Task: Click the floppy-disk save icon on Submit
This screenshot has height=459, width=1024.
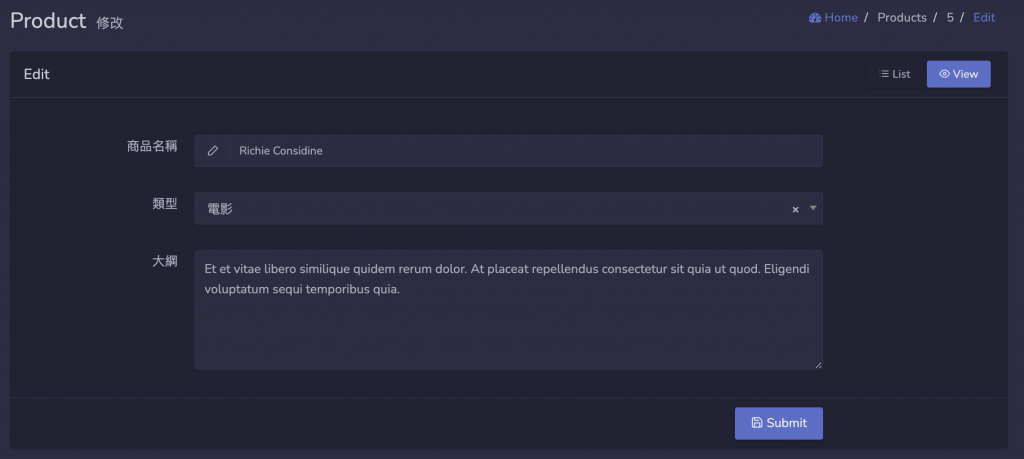Action: [757, 423]
